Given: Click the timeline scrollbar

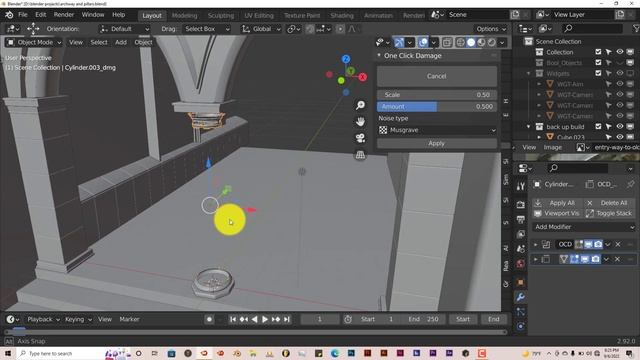Looking at the screenshot, I should (x=256, y=332).
